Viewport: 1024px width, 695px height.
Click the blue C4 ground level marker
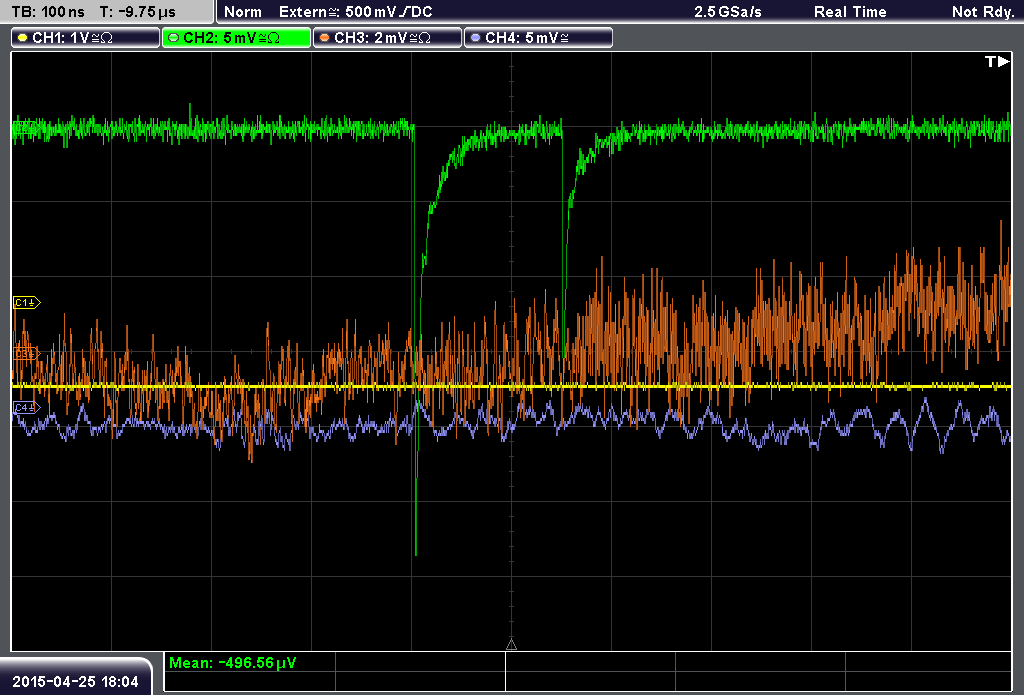[x=27, y=408]
